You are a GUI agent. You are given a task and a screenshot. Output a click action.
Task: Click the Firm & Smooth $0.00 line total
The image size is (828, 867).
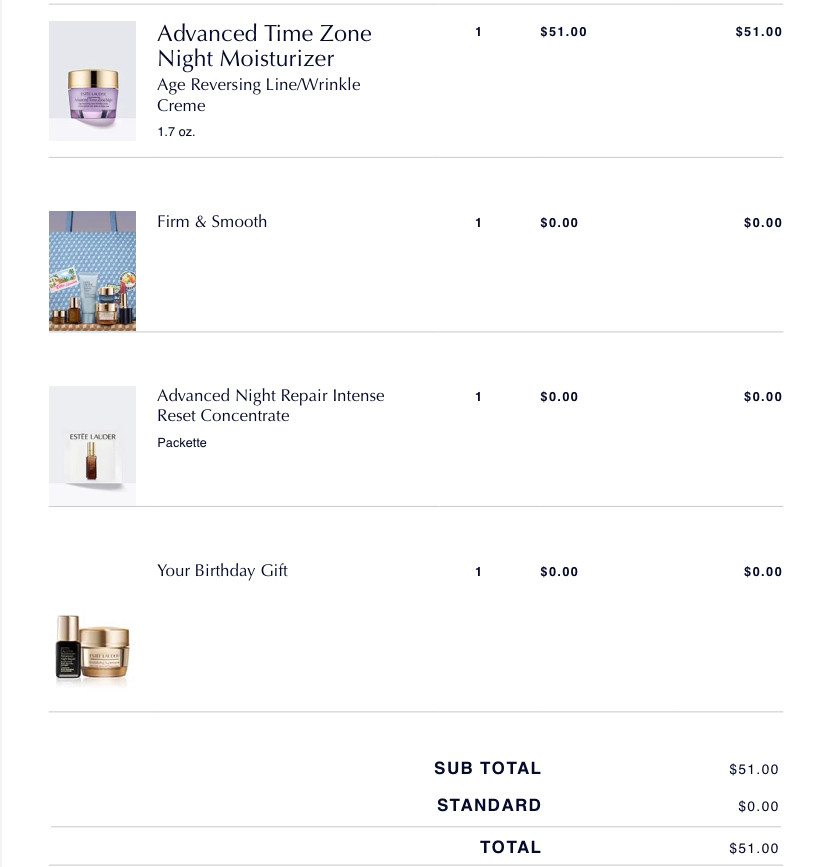763,223
